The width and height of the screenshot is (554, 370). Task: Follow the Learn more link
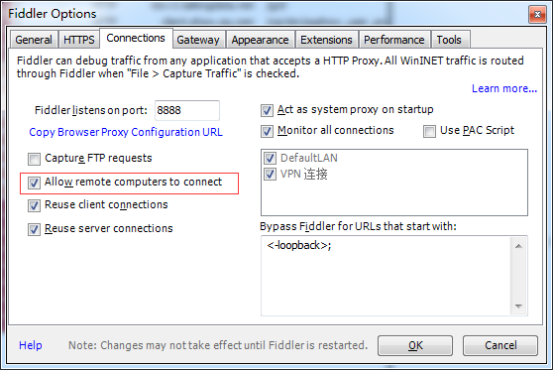coord(504,88)
